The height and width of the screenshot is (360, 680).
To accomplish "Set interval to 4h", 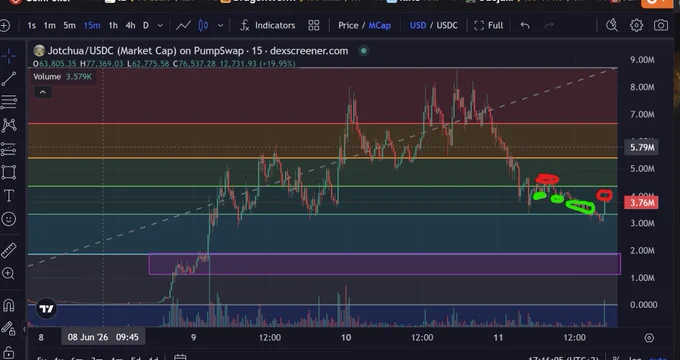I will click(x=130, y=26).
